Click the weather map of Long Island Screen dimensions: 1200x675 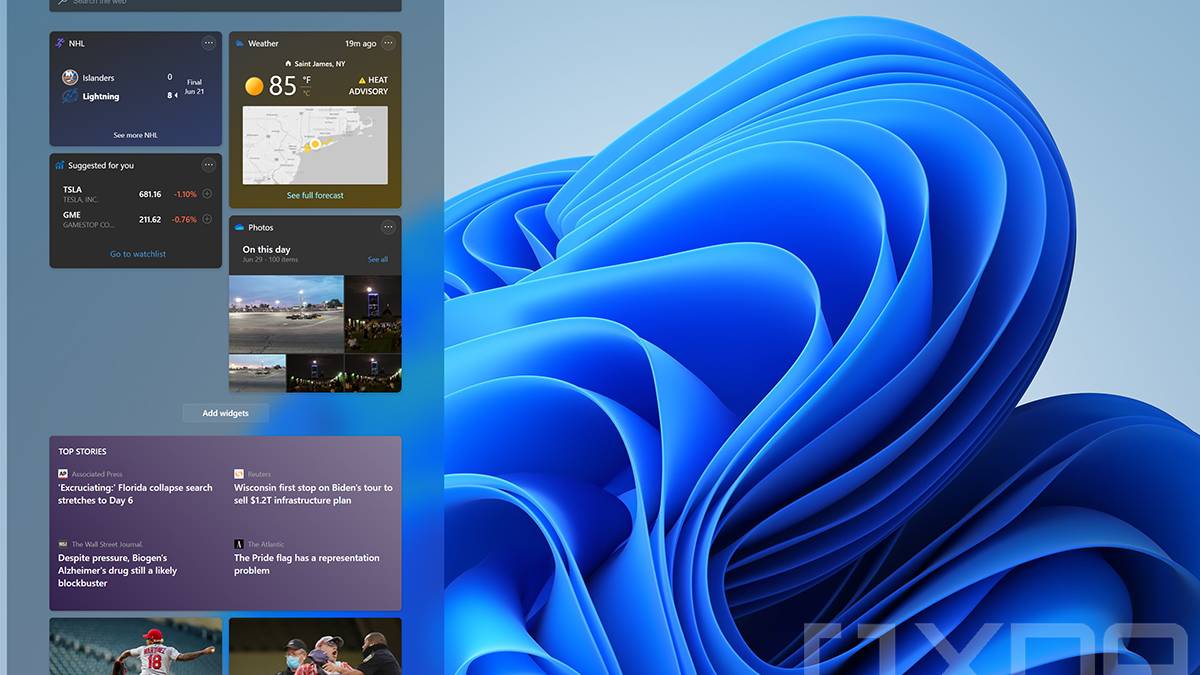pyautogui.click(x=315, y=145)
